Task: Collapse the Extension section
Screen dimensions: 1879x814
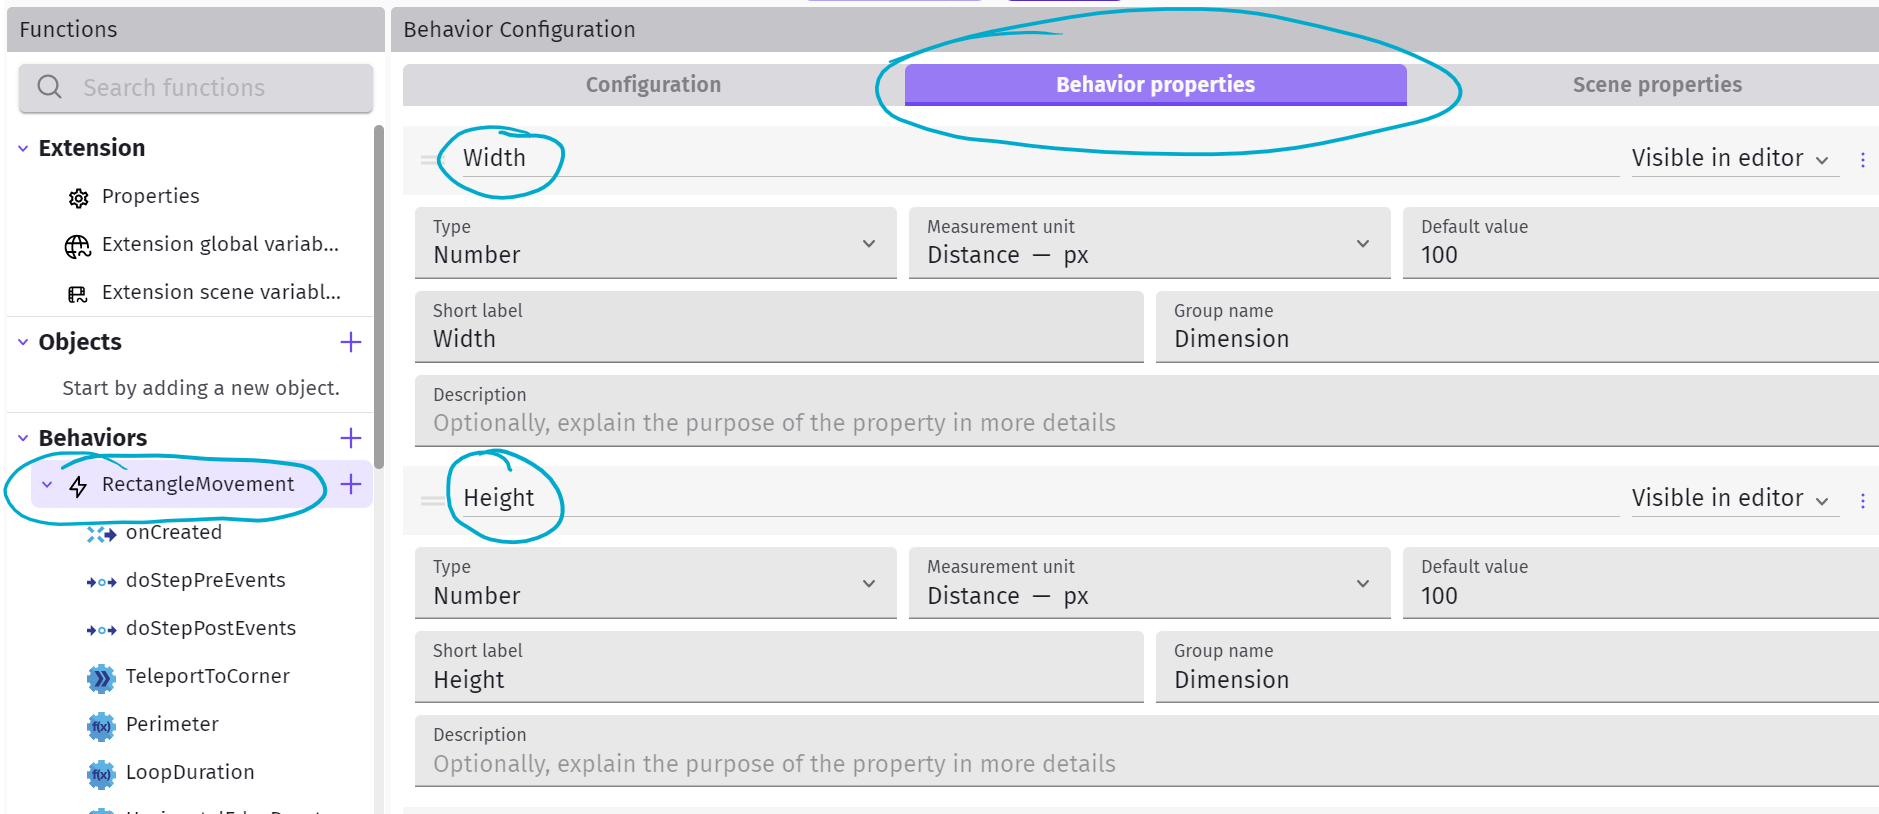Action: pos(23,149)
